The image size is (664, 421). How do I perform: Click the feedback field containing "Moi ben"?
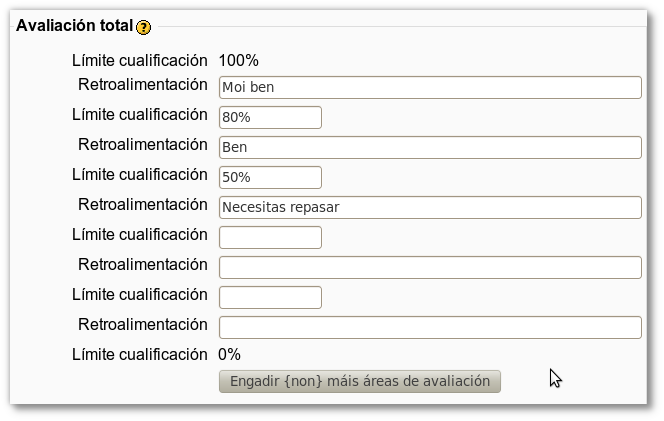[429, 87]
